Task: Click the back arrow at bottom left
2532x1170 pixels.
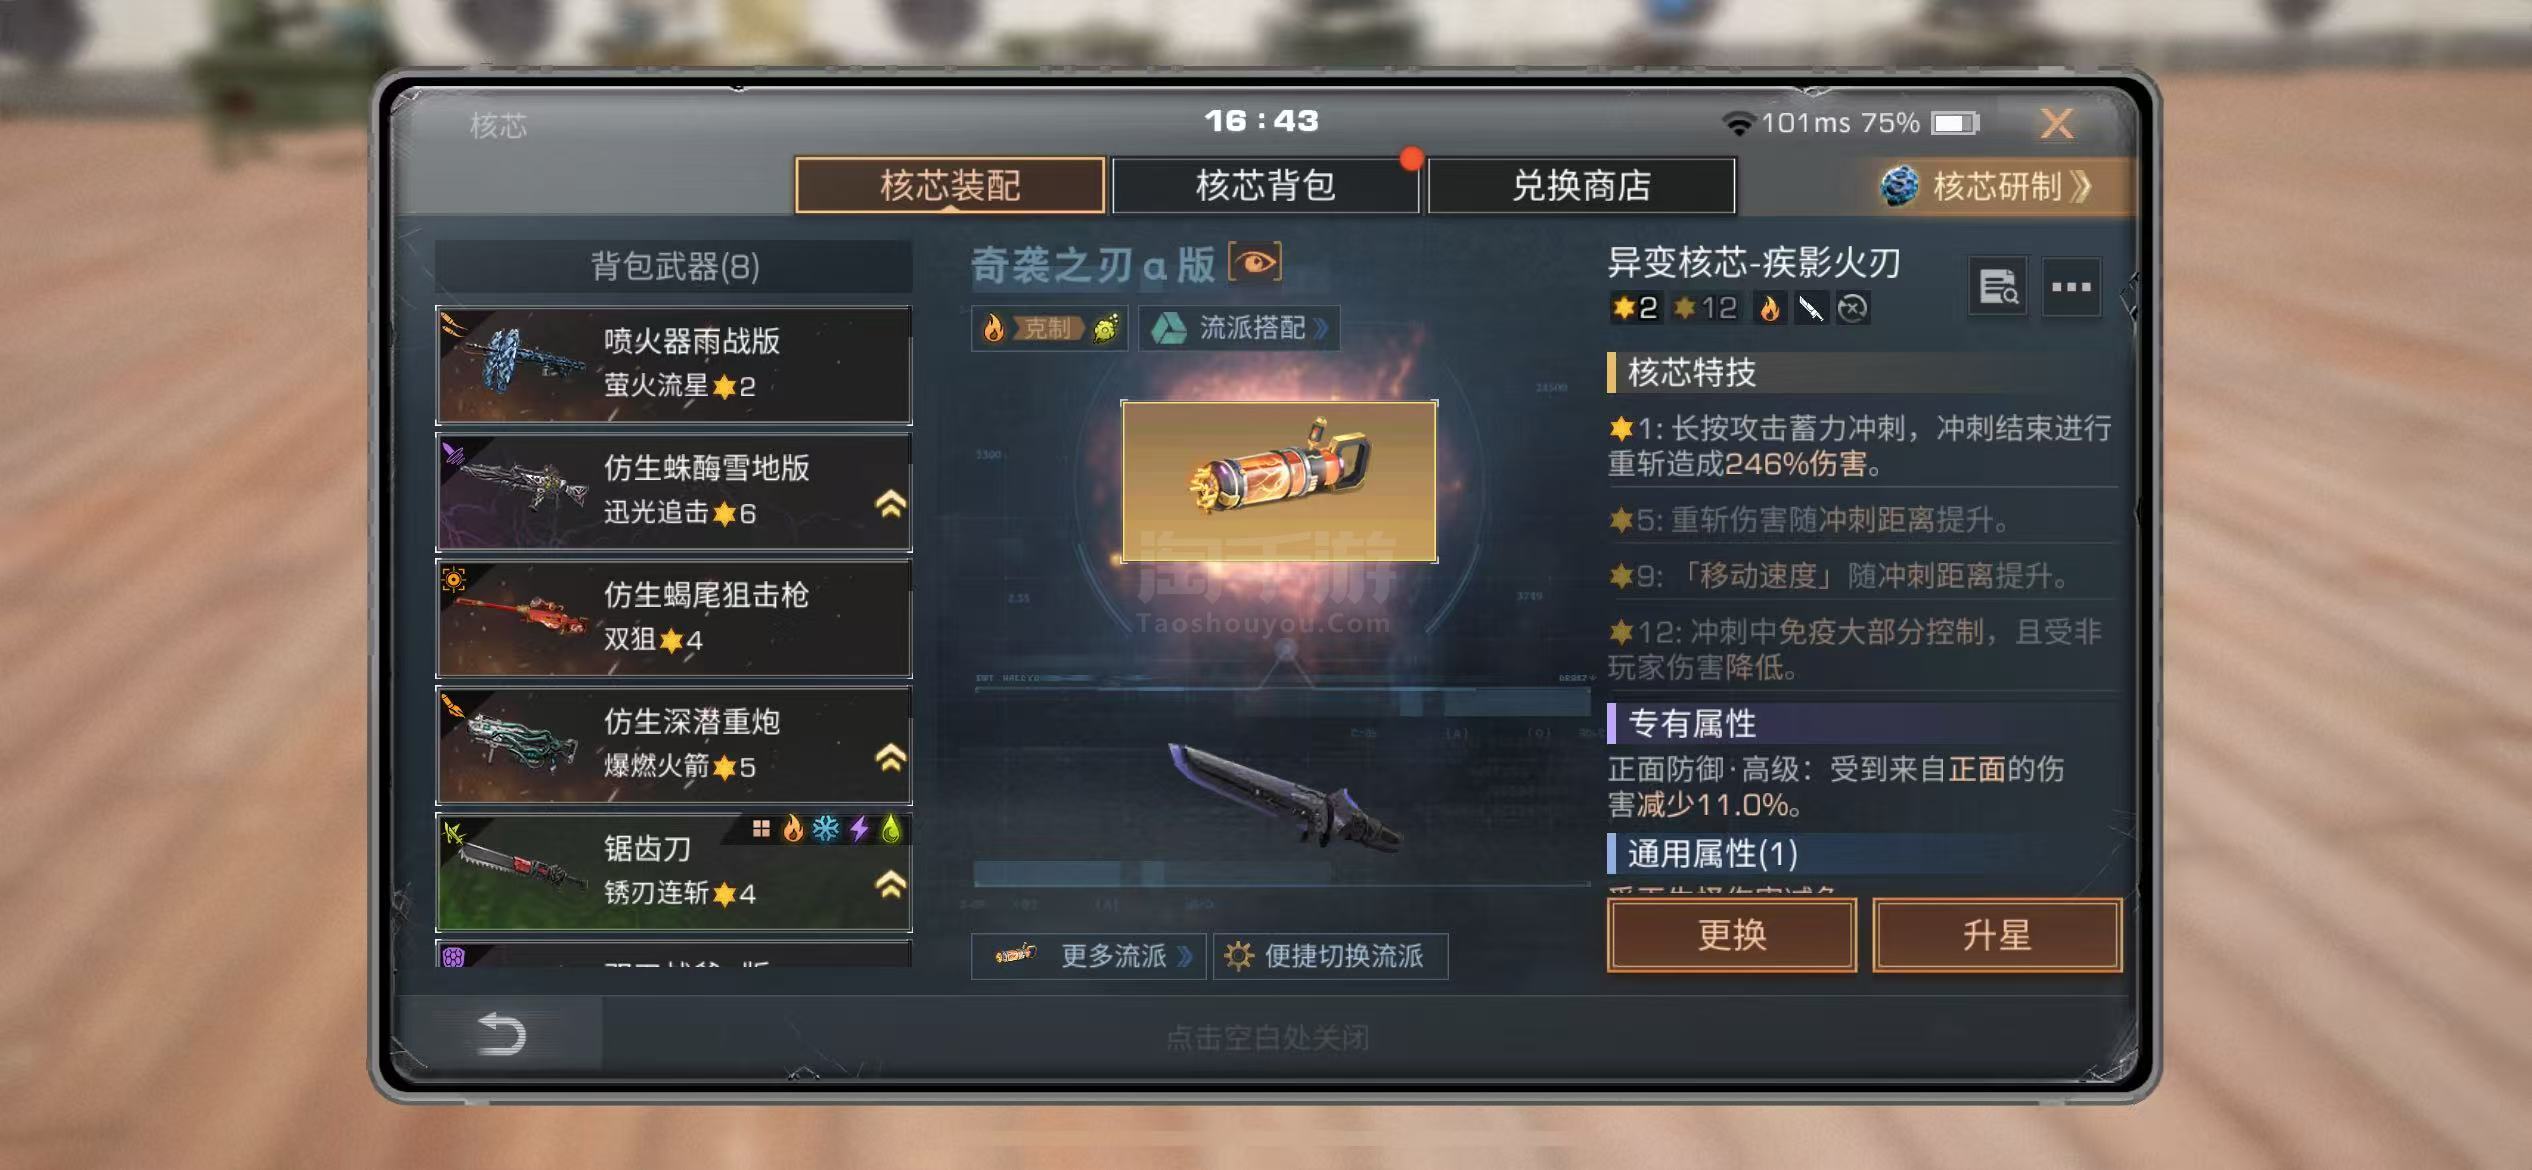Action: pos(502,1034)
